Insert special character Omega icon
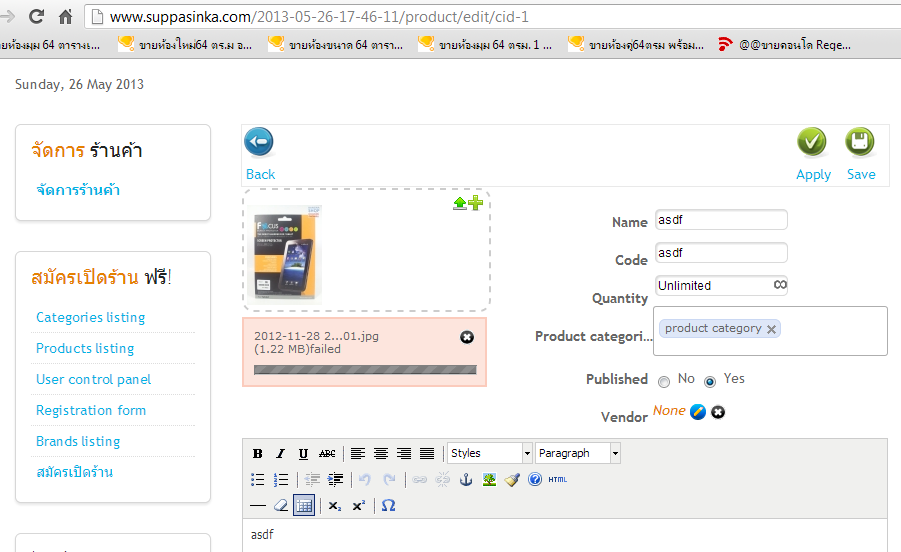Screen dimensions: 901x552 [388, 506]
